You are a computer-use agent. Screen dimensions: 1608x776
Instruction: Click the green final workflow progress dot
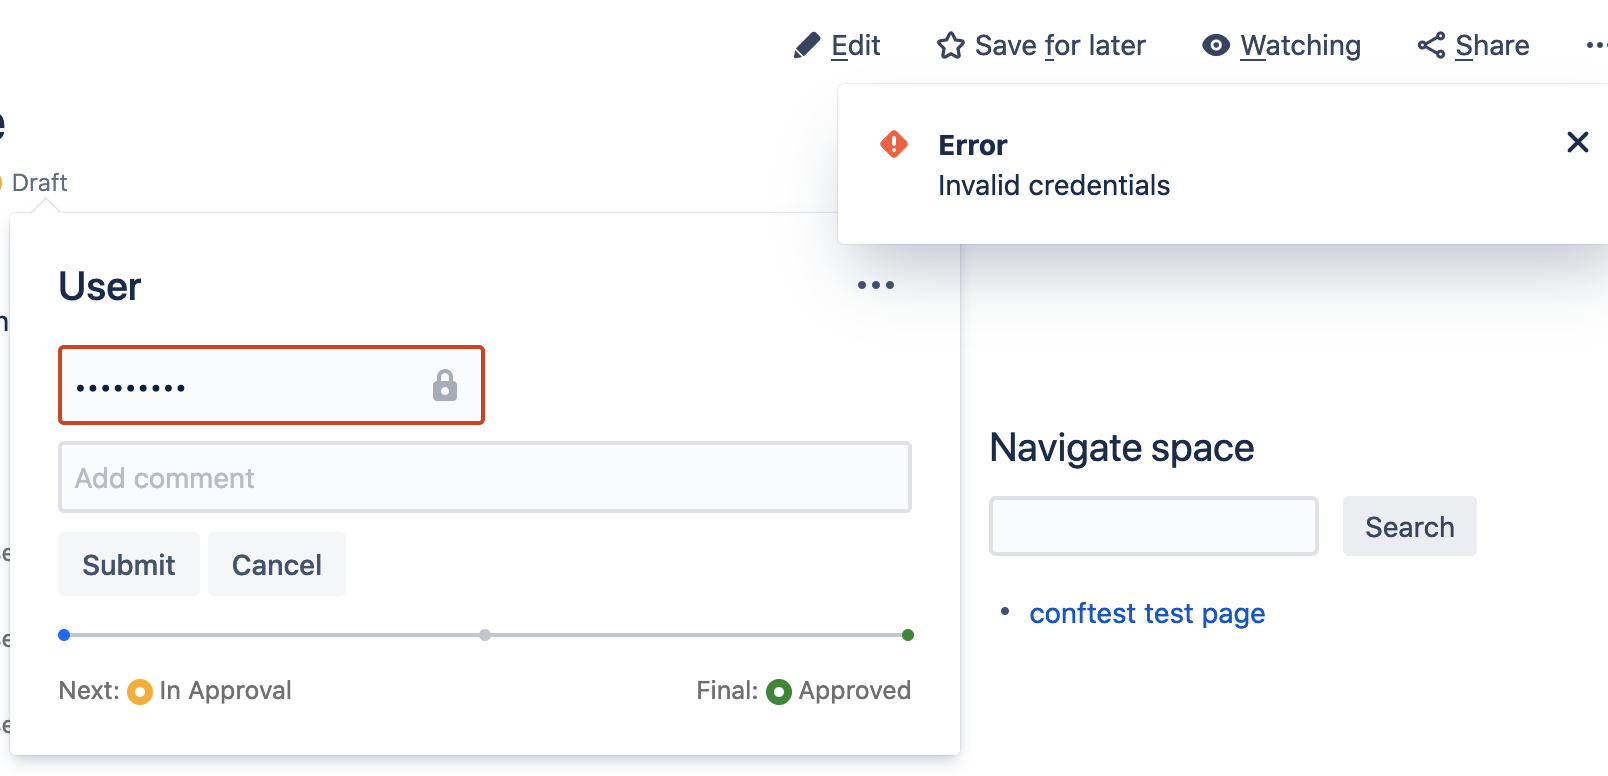[908, 635]
